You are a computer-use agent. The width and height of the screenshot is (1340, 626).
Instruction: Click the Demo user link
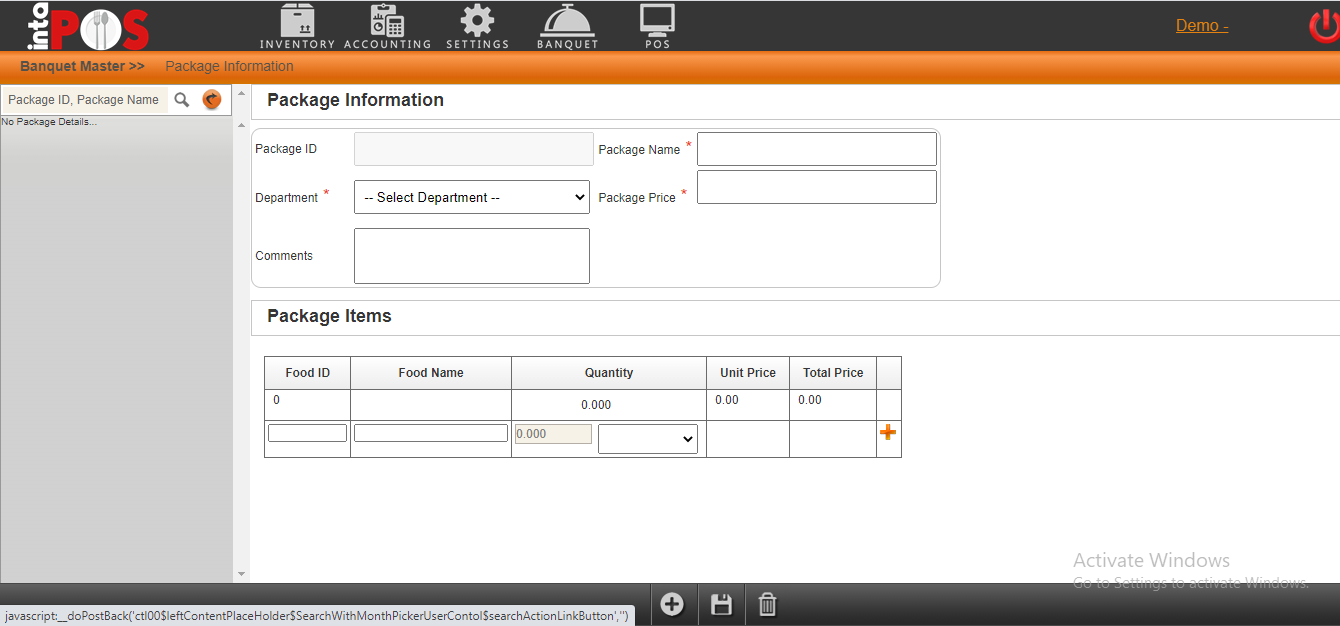(1201, 26)
